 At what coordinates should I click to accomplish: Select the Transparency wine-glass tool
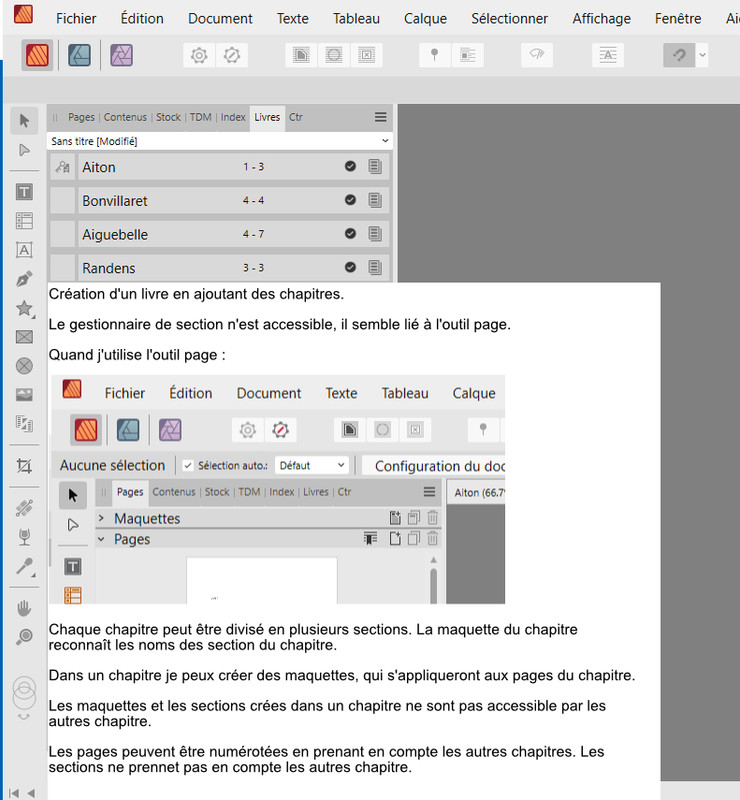click(x=24, y=537)
